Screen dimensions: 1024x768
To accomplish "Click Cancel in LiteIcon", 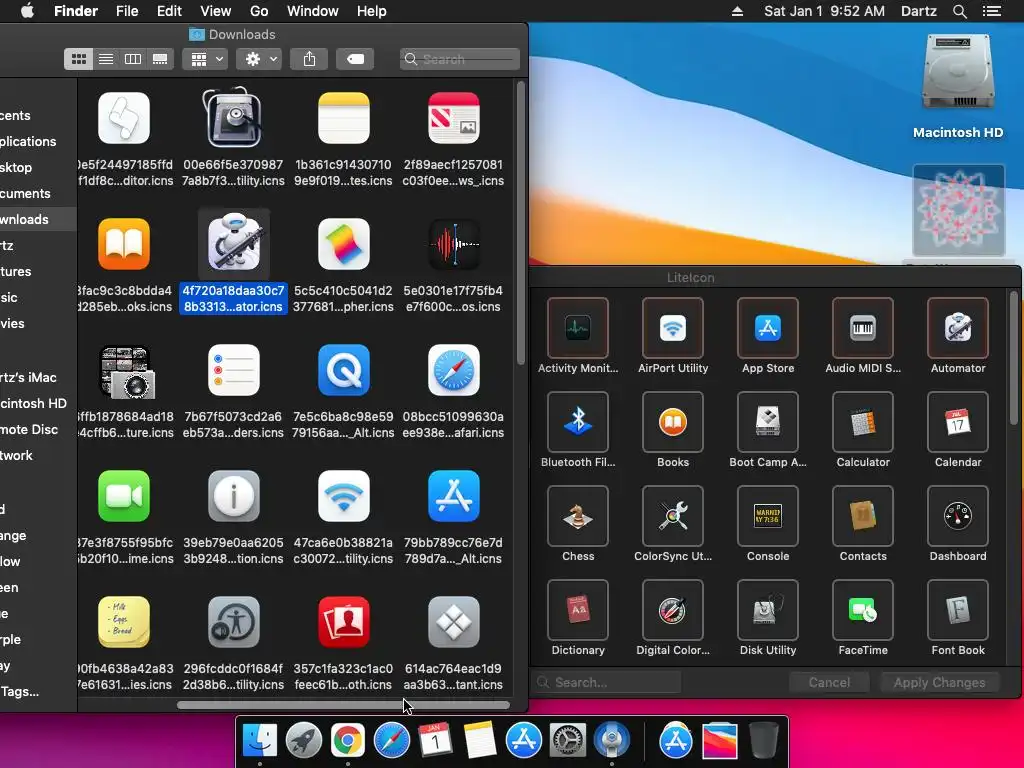I will click(829, 682).
